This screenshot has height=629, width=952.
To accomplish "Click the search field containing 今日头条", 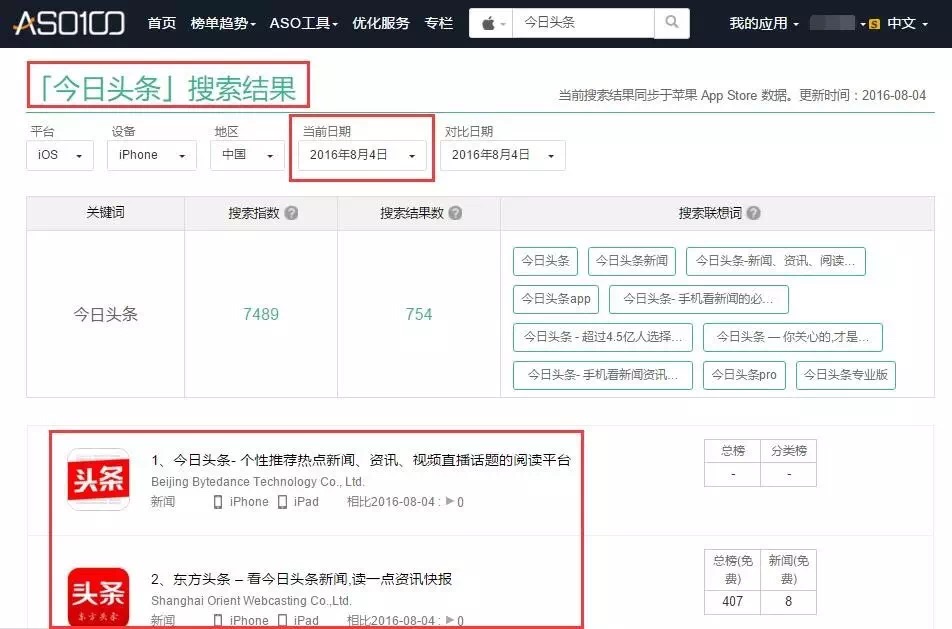I will click(x=583, y=23).
